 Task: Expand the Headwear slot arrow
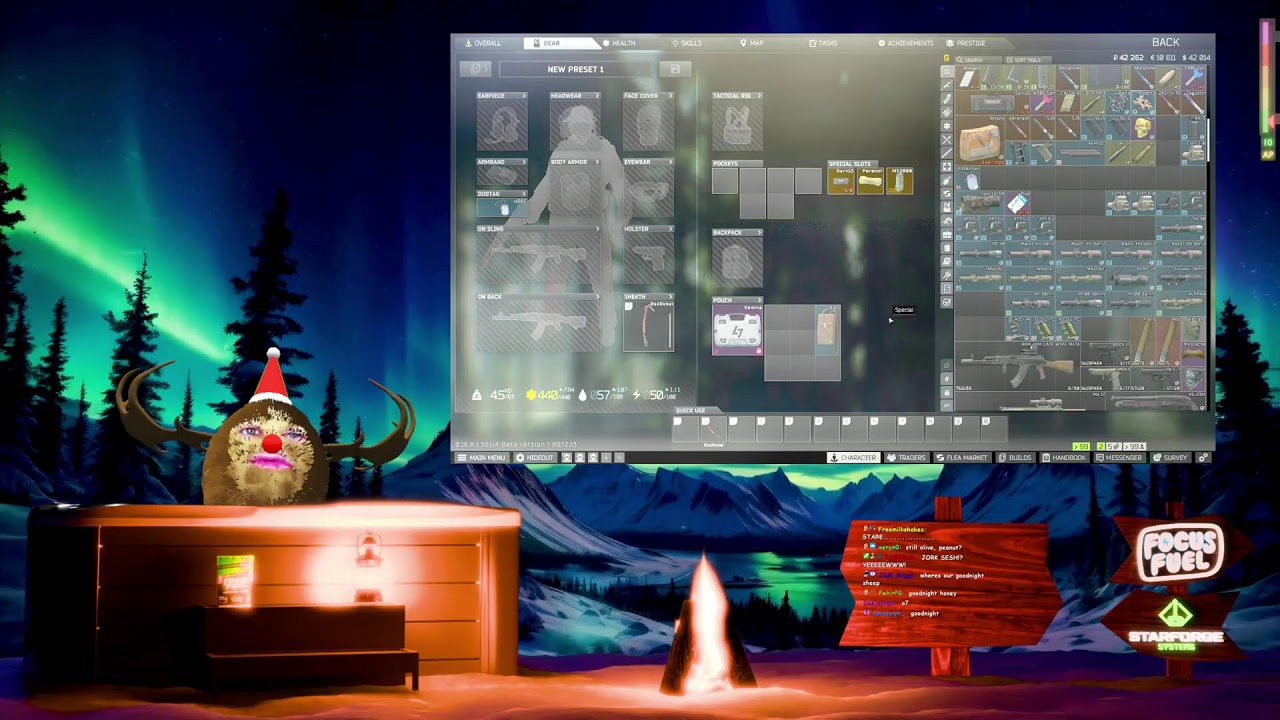point(597,96)
